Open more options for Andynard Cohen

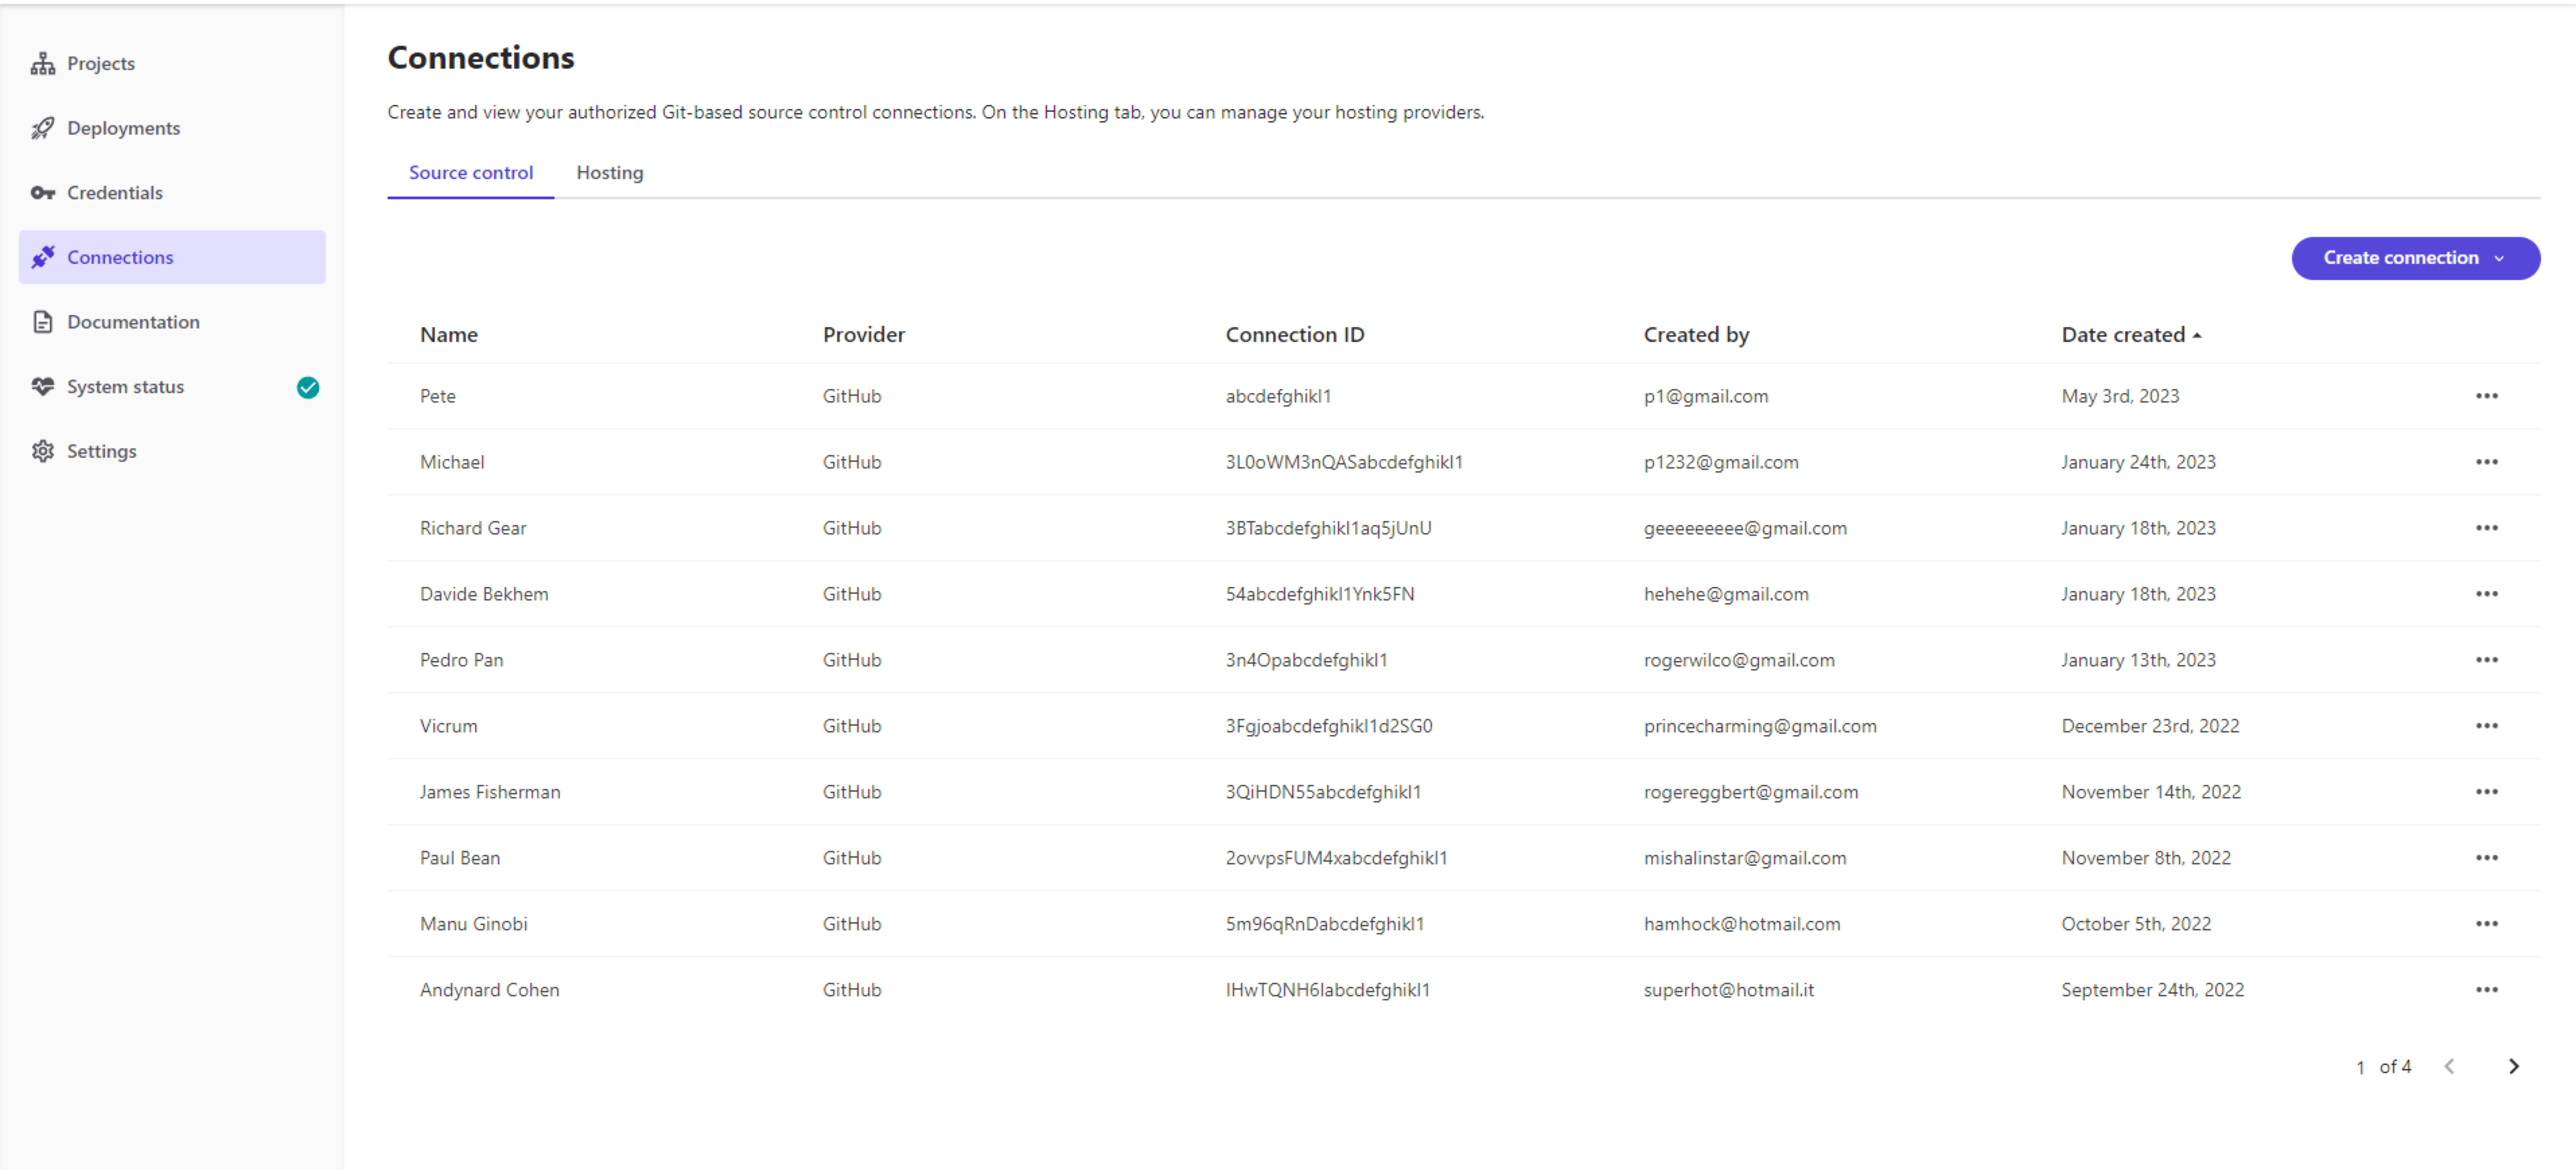2486,990
